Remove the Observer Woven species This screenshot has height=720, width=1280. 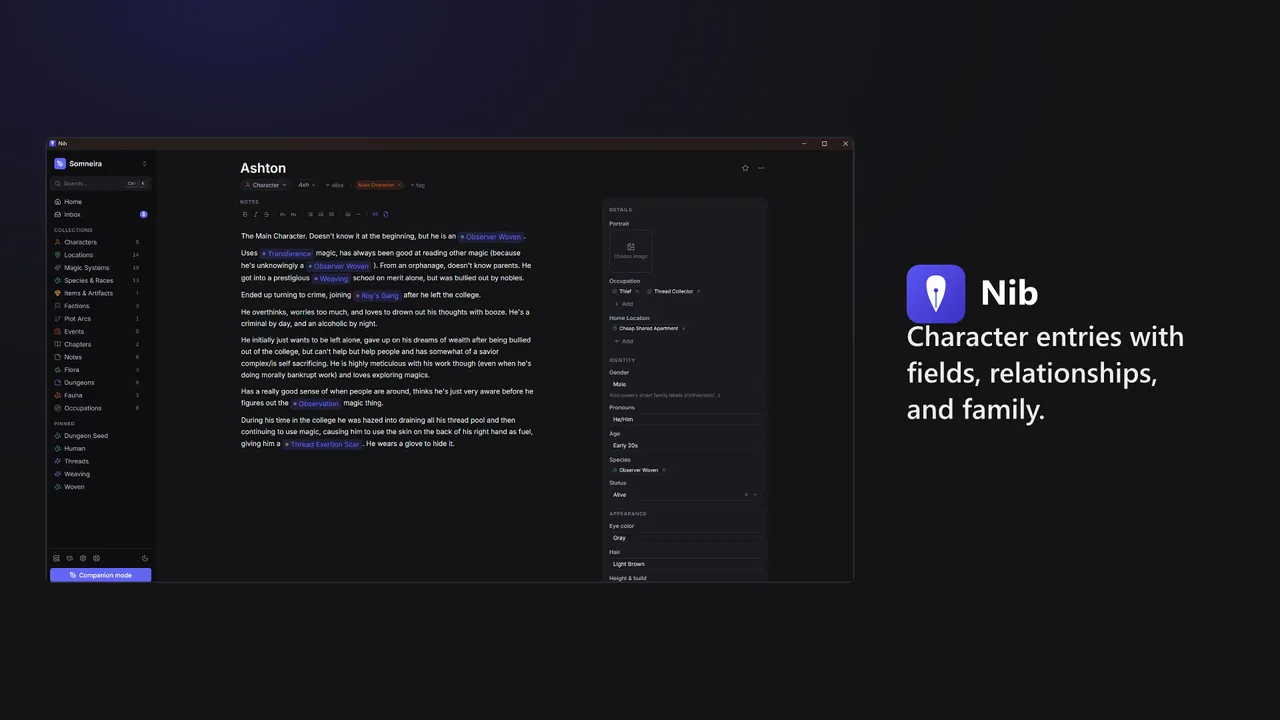pyautogui.click(x=664, y=470)
